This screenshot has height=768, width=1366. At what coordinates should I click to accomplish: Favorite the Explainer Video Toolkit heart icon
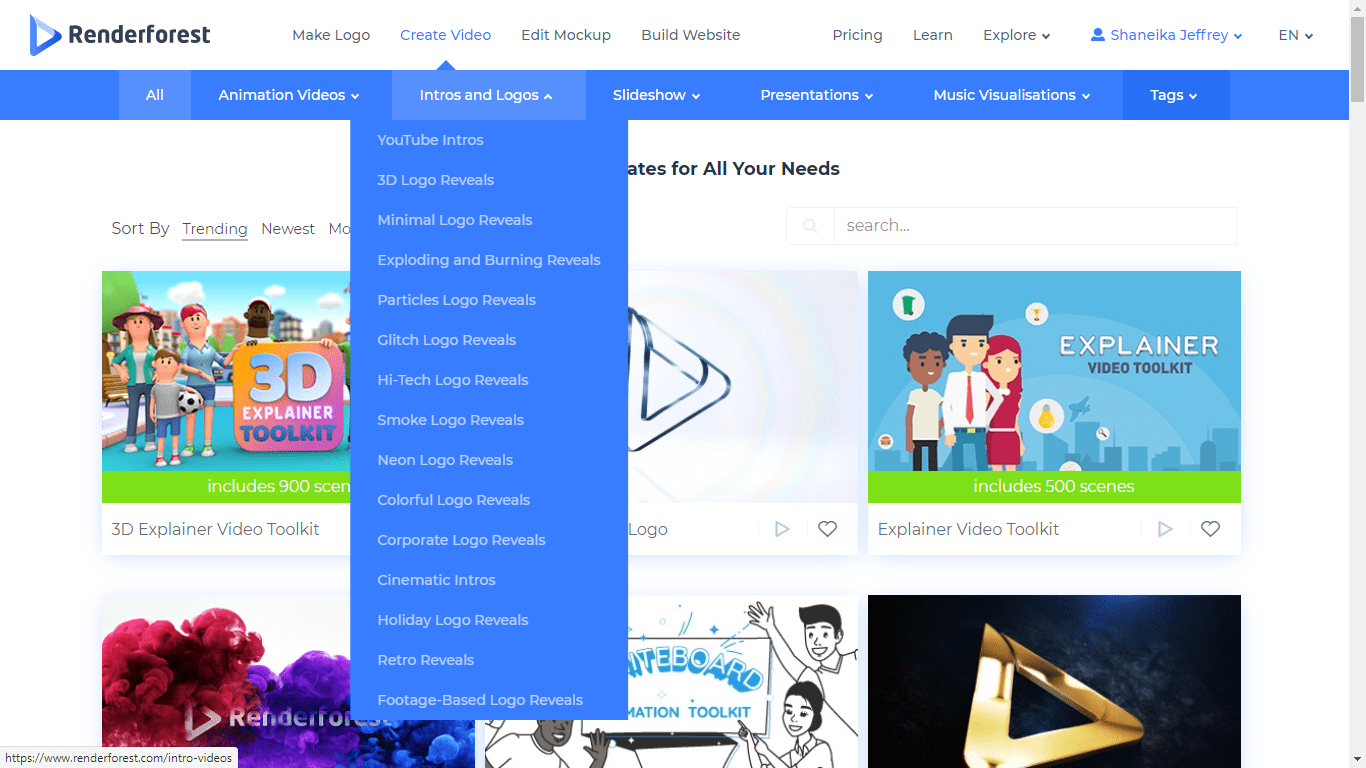pos(1210,529)
